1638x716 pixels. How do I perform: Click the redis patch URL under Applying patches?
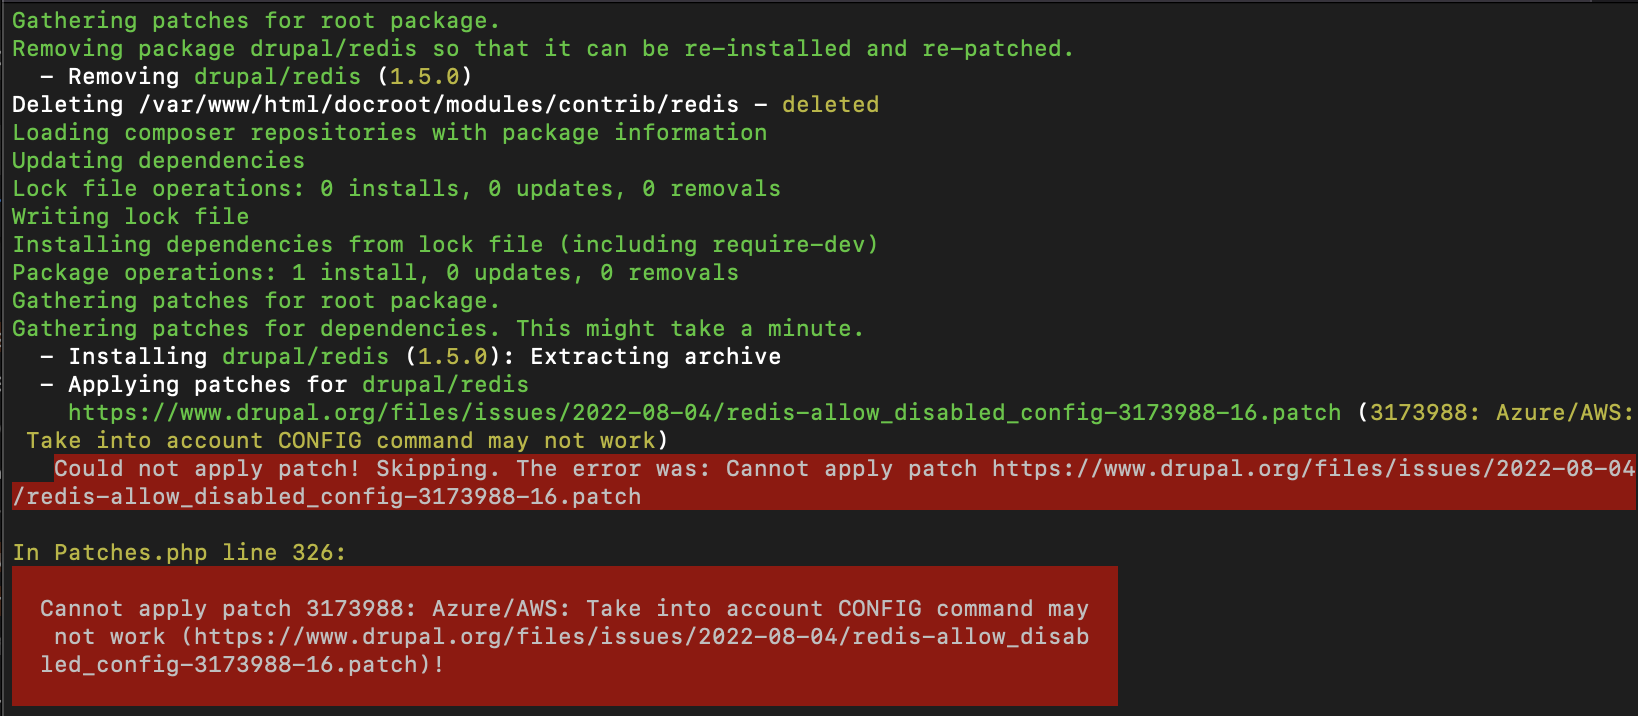click(704, 413)
